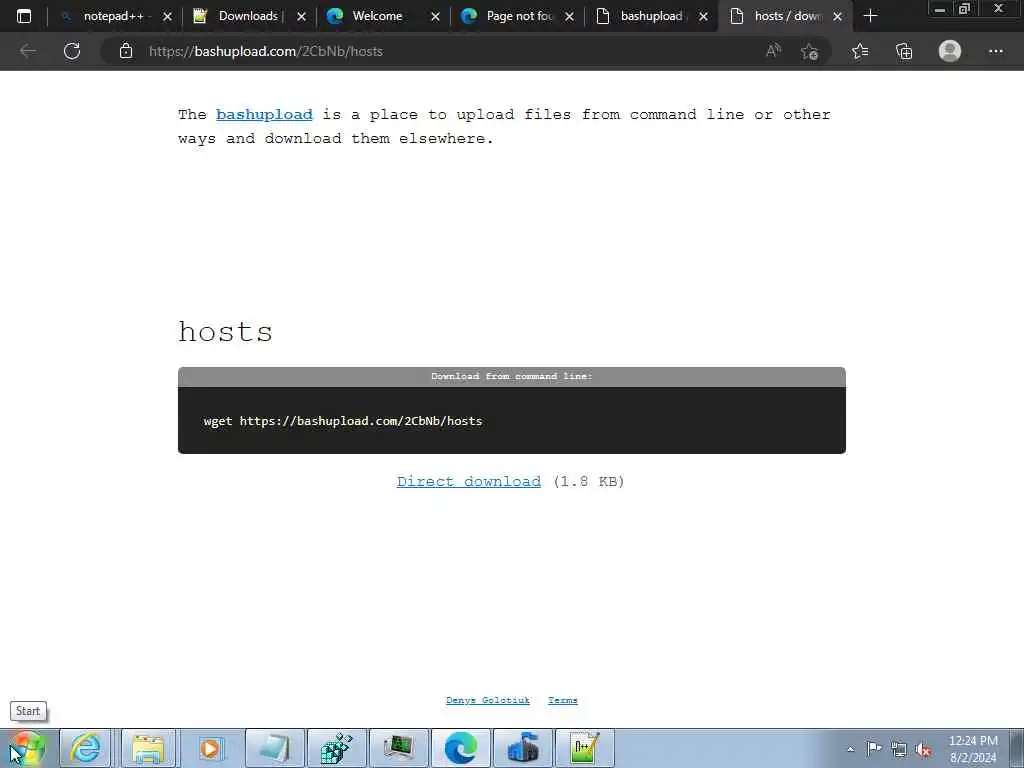Open the Favorites list
Screen dimensions: 1024x768
[x=860, y=51]
